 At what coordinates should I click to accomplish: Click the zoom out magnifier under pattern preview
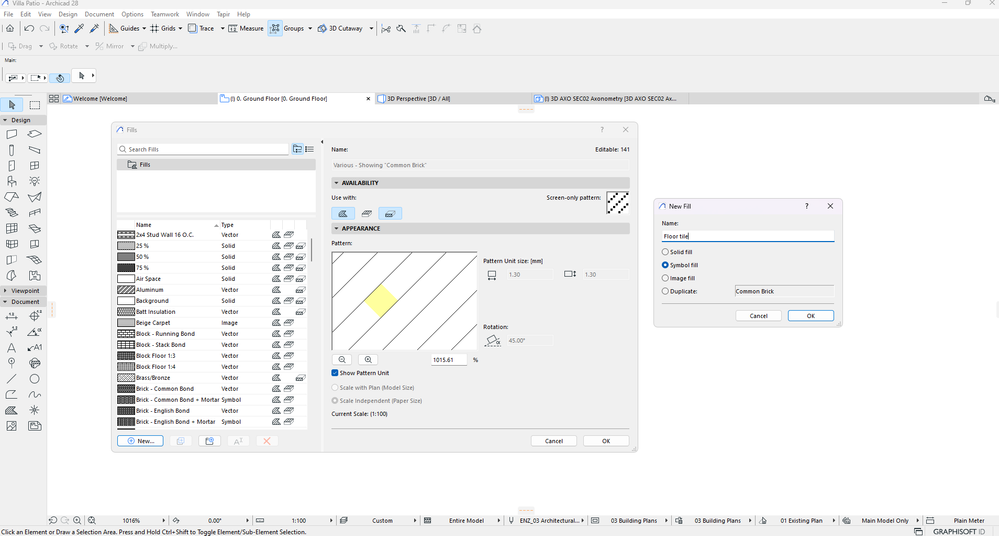(x=342, y=359)
